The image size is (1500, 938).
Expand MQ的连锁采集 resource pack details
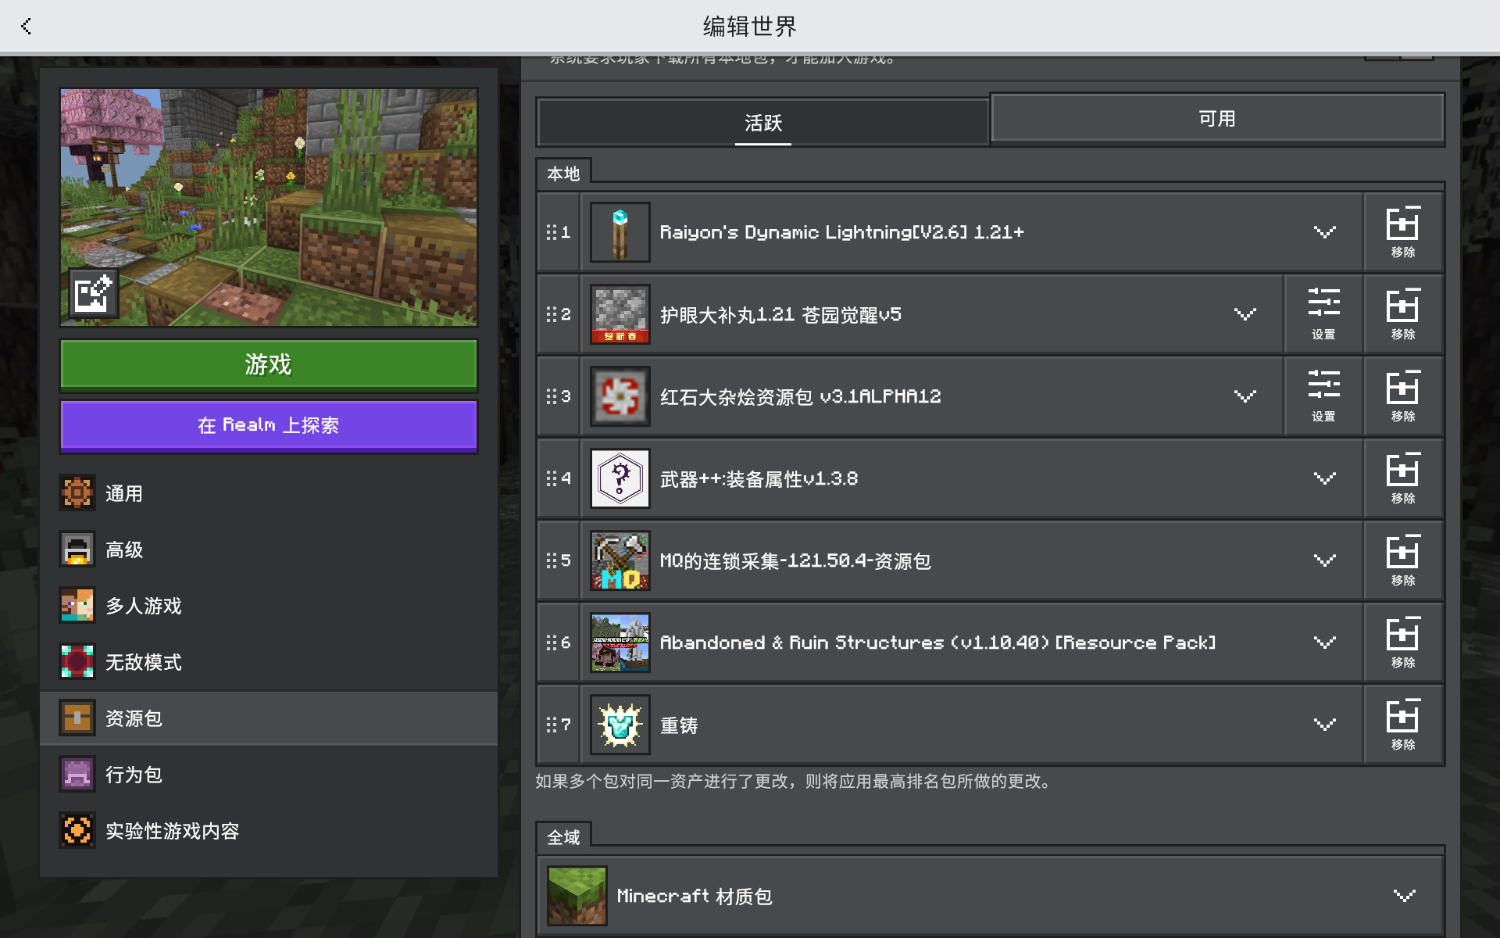pos(1324,560)
